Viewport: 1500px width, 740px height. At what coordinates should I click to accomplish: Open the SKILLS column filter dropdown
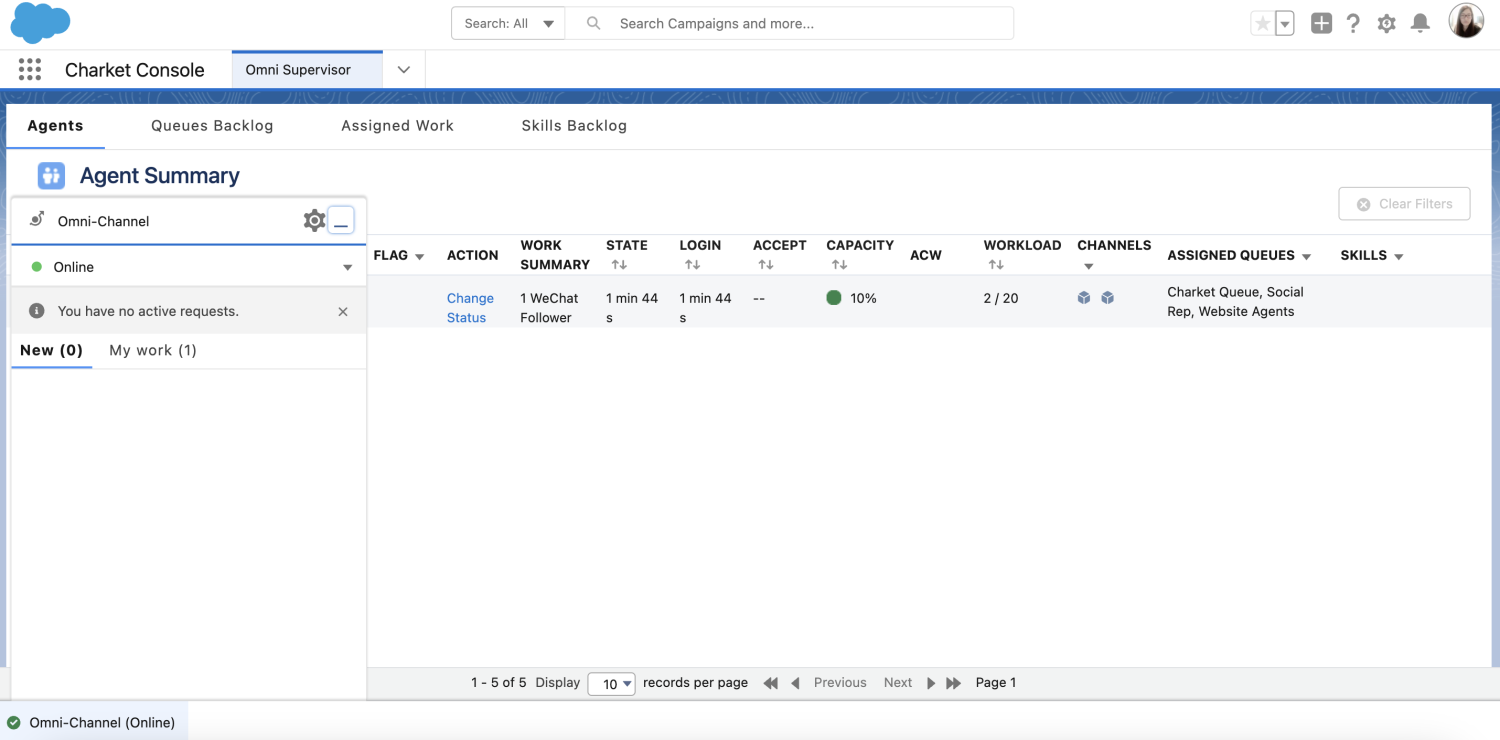(x=1398, y=257)
